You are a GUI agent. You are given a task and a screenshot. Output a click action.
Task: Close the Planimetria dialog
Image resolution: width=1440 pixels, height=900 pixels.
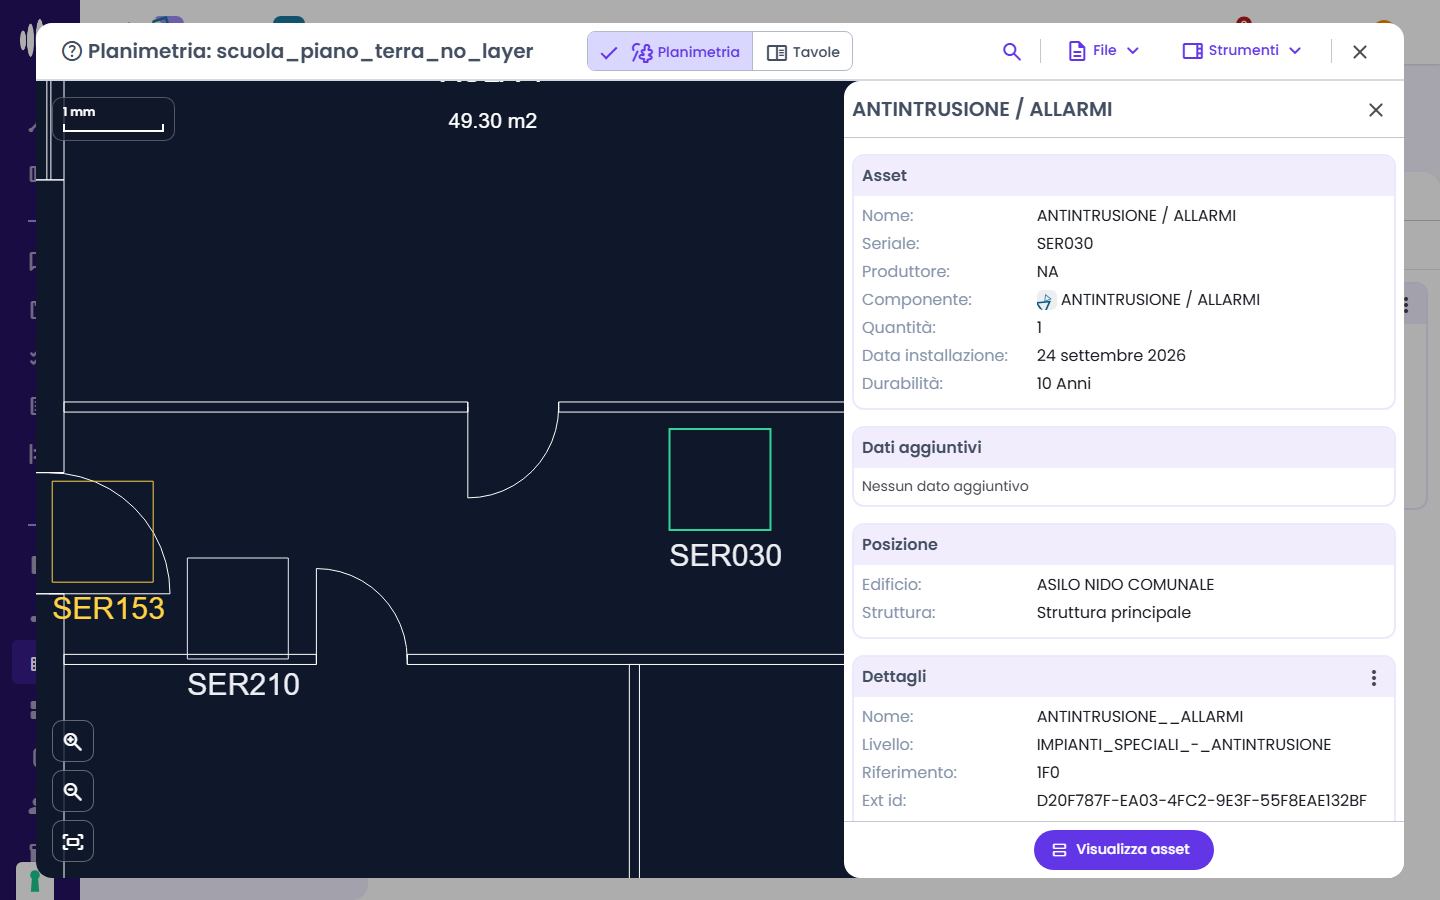point(1360,52)
